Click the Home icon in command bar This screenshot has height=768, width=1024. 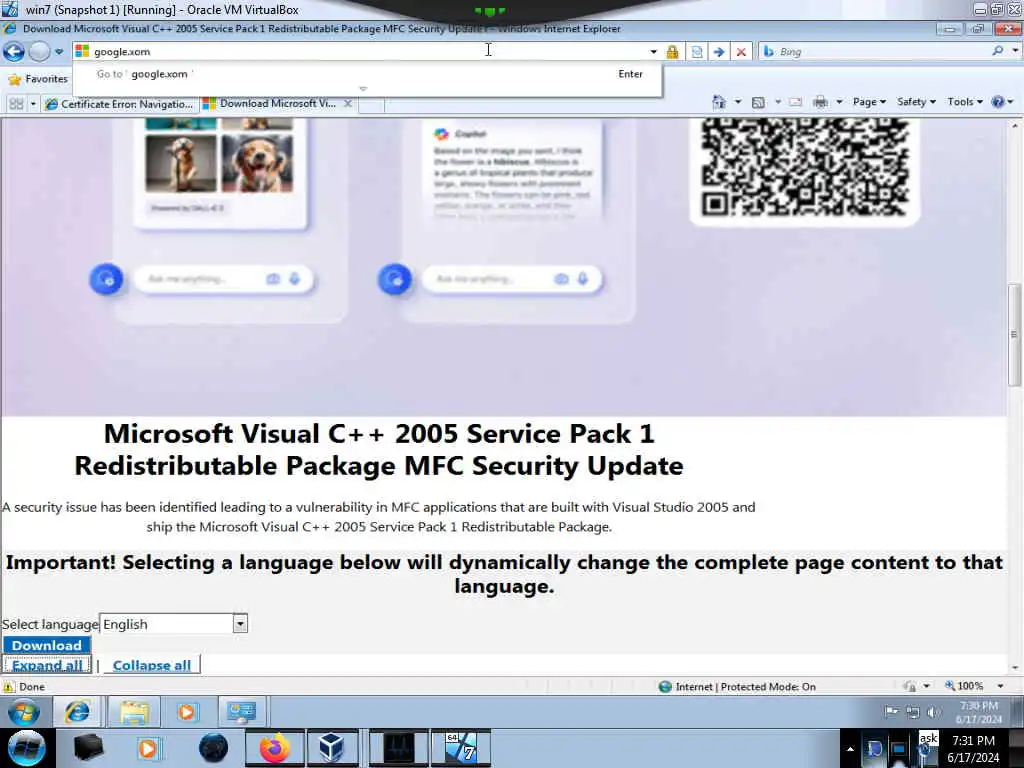click(719, 102)
